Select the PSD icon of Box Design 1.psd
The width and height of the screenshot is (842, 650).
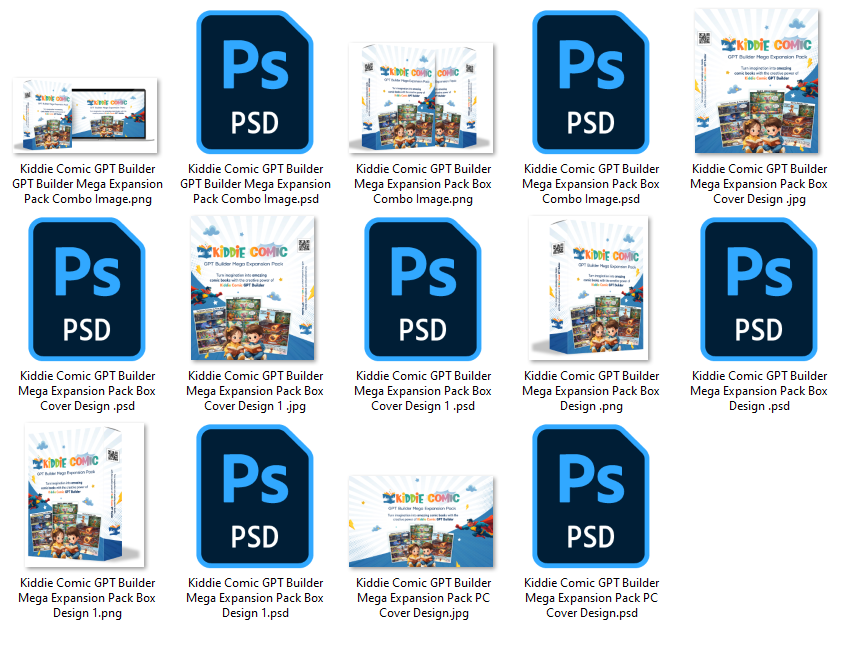(255, 496)
